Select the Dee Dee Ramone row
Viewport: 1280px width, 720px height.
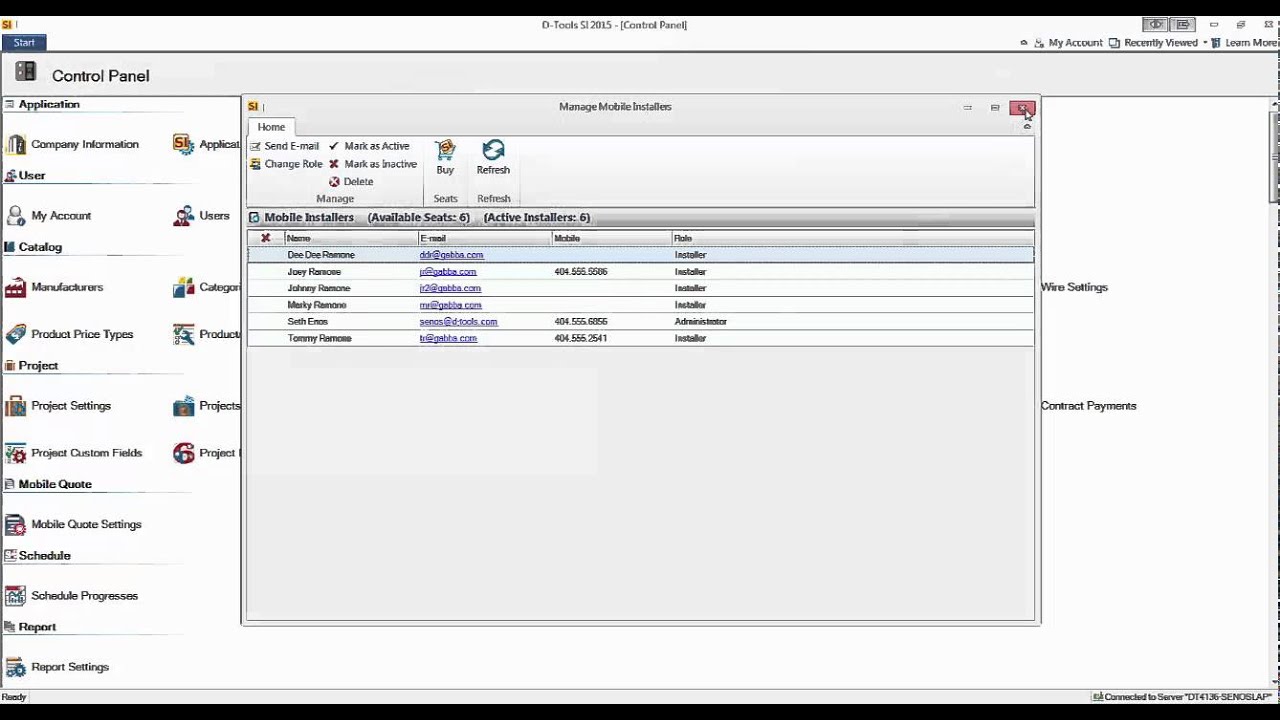(641, 255)
